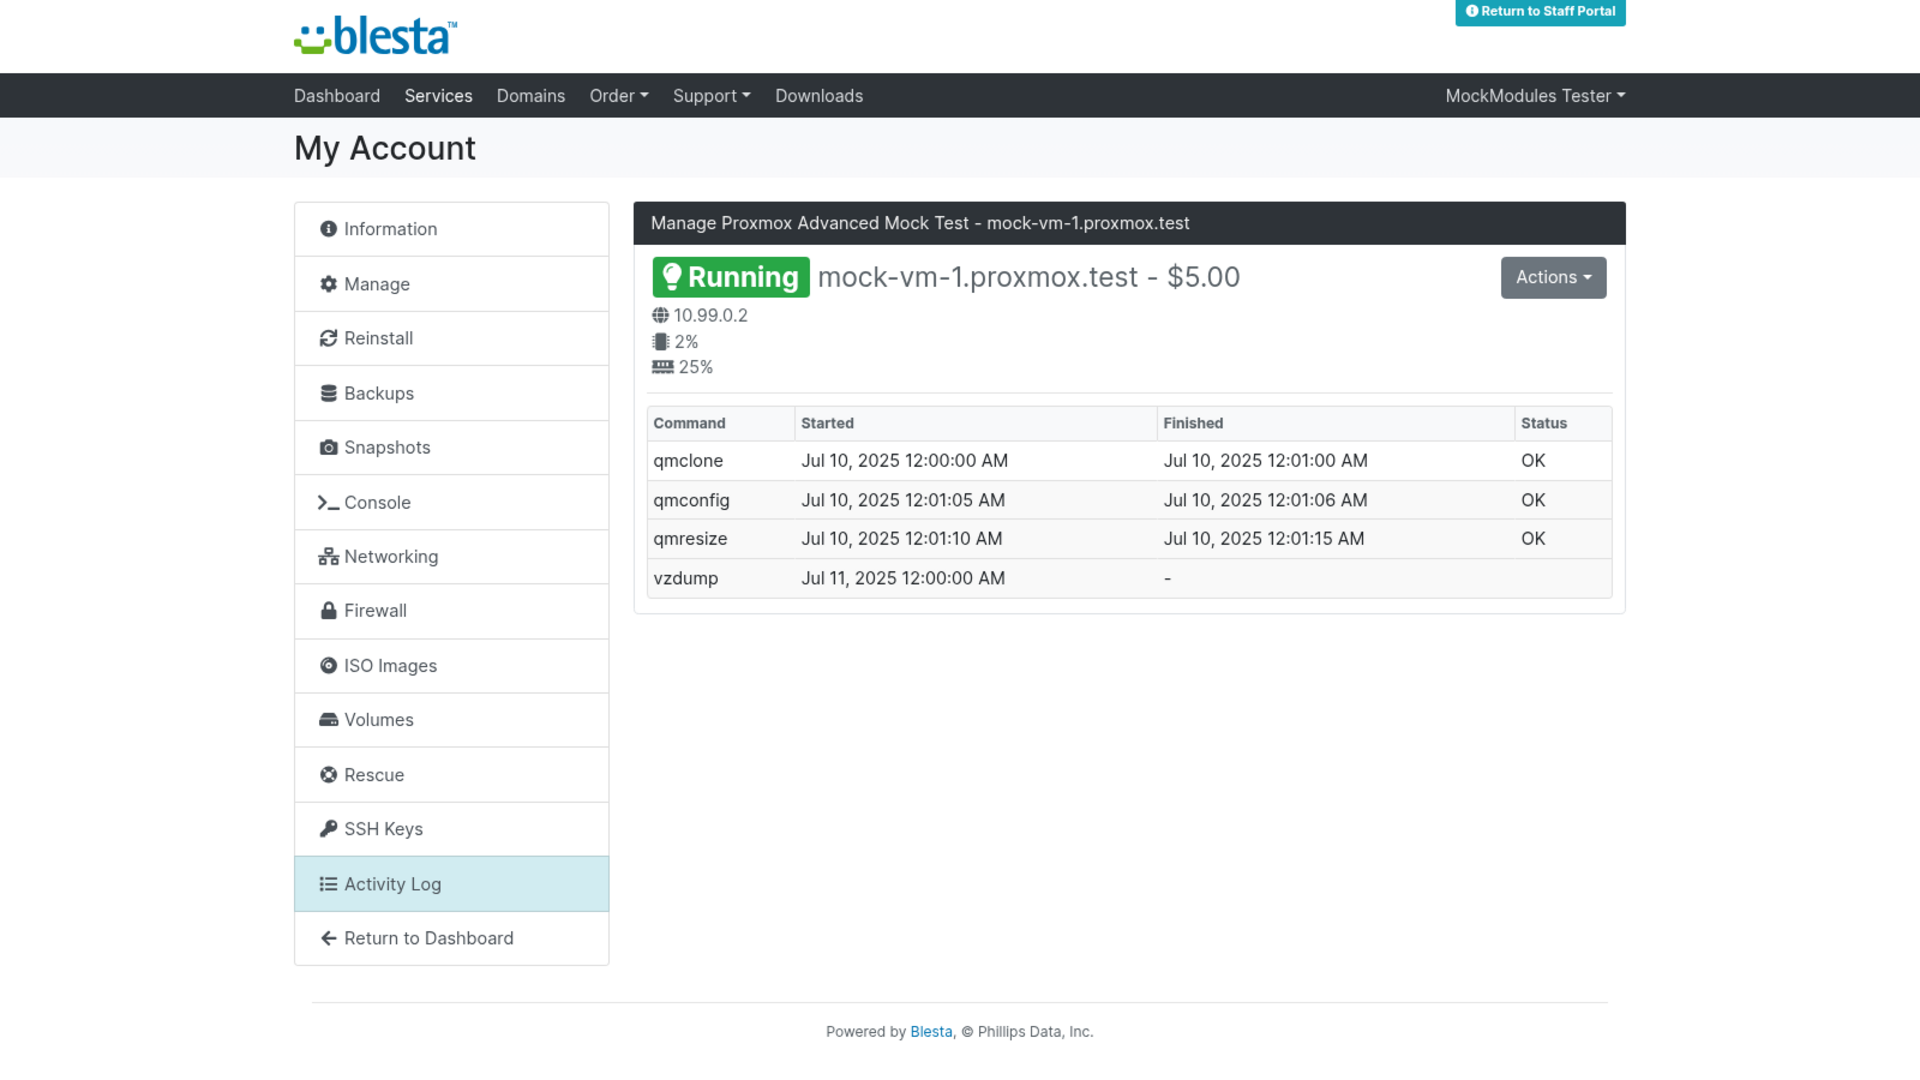Click the Manage gear icon
Image resolution: width=1920 pixels, height=1080 pixels.
point(328,284)
